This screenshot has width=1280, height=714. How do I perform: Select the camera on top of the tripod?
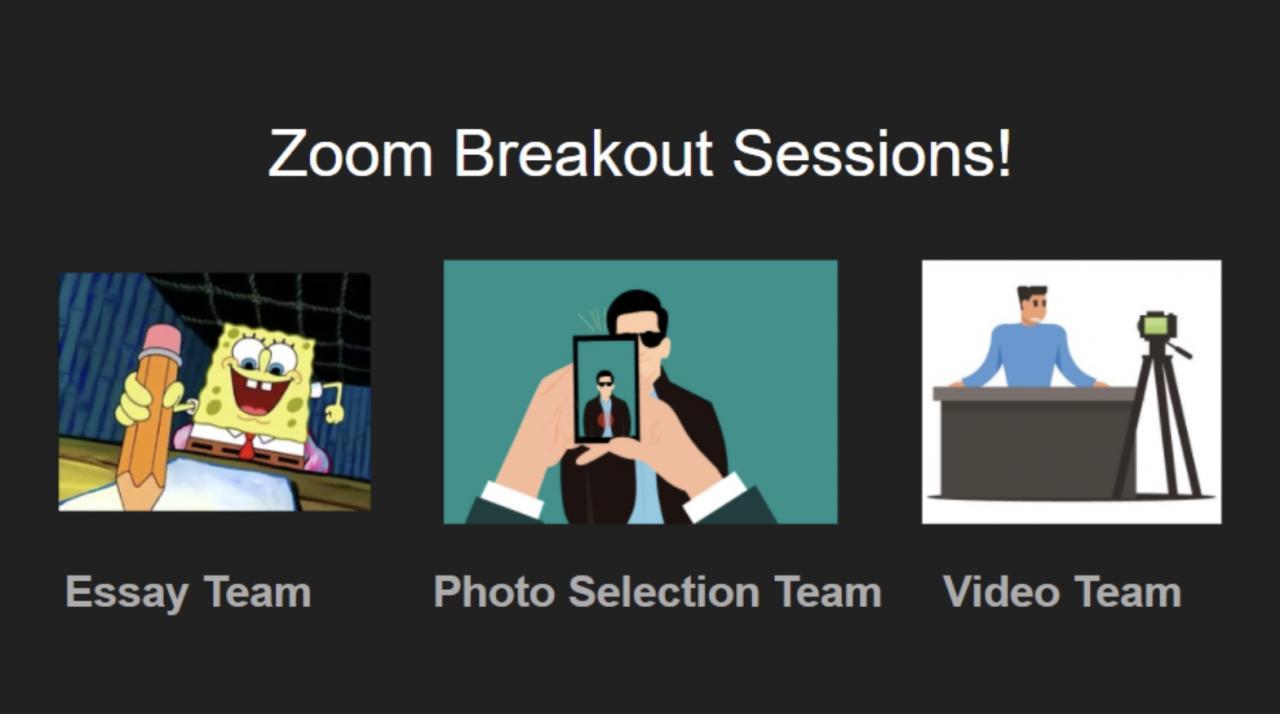(1157, 325)
